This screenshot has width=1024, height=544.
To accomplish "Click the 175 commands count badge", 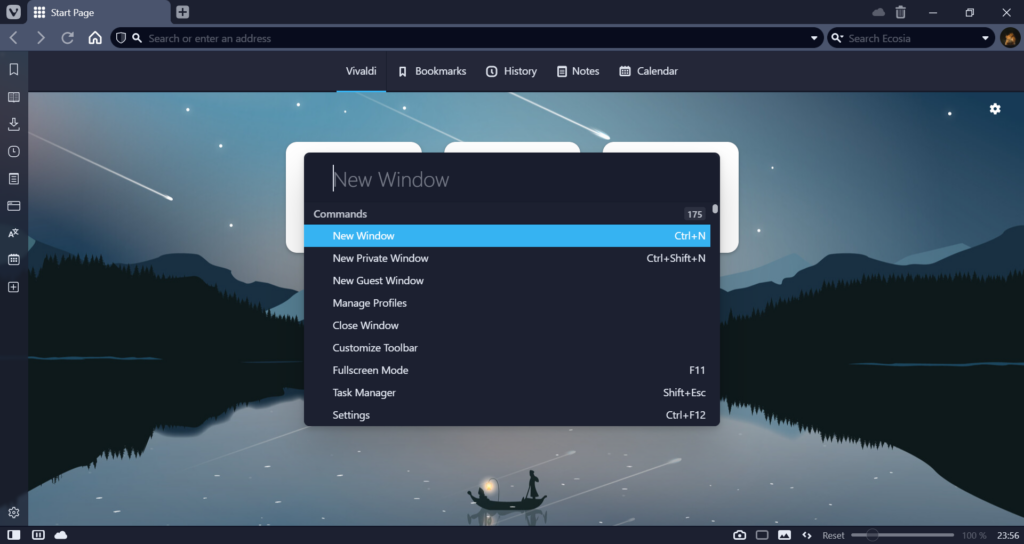I will [694, 214].
